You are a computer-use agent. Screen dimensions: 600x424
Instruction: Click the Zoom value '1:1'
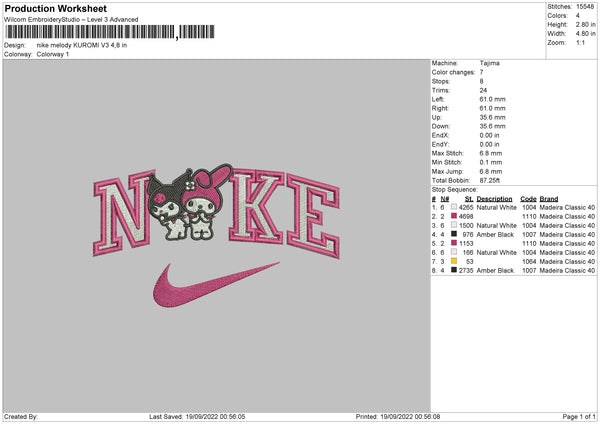pos(580,42)
